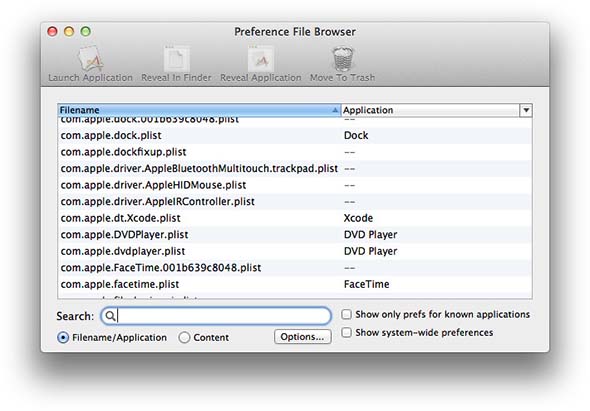Select the com.apple.dock.plist row
This screenshot has width=590, height=411.
pyautogui.click(x=295, y=135)
